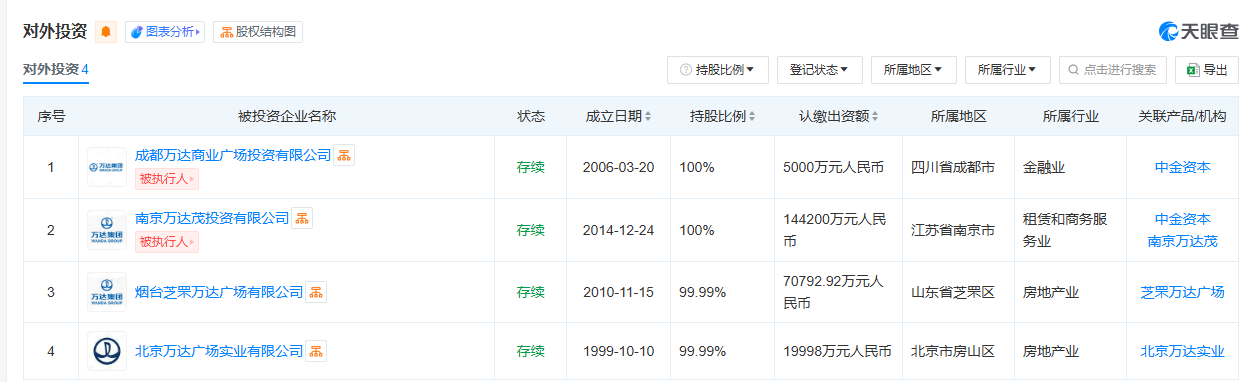Open 成都万达商业广场投资有限公司 company link
This screenshot has width=1250, height=382.
pos(233,155)
